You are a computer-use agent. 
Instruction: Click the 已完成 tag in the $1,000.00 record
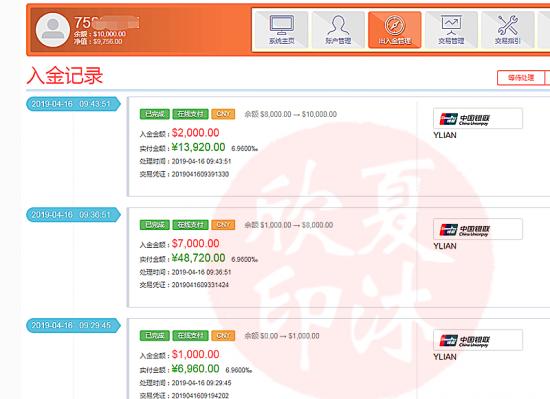pos(155,336)
